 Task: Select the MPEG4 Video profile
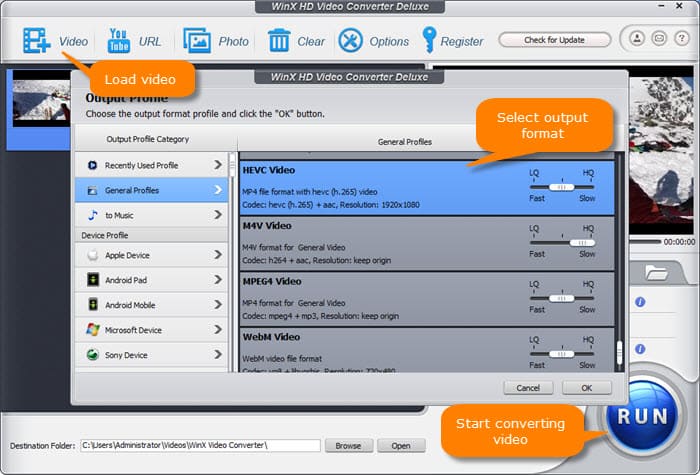[427, 300]
